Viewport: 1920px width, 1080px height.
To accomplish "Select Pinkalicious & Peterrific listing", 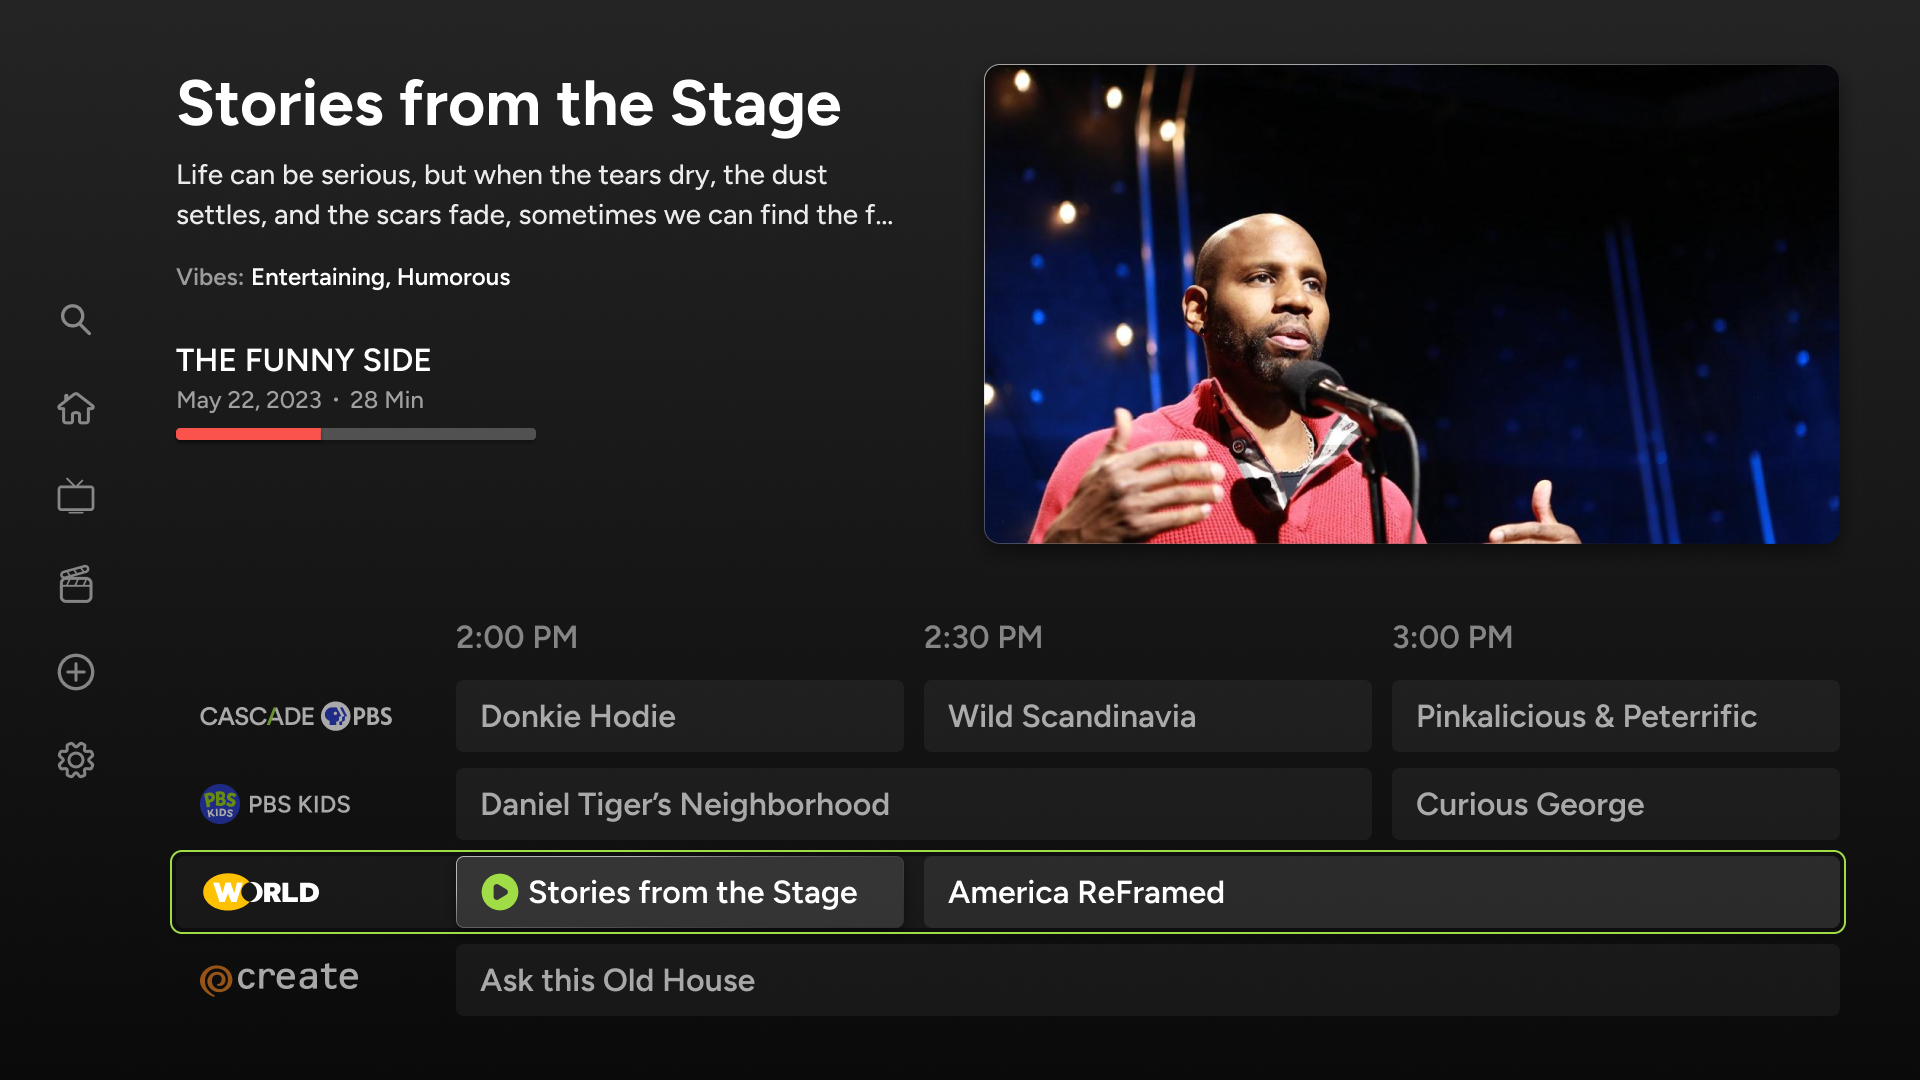I will click(1615, 716).
